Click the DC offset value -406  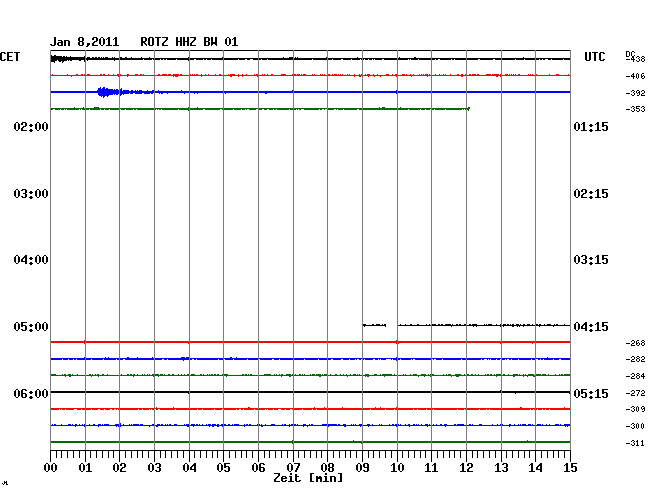tap(635, 76)
